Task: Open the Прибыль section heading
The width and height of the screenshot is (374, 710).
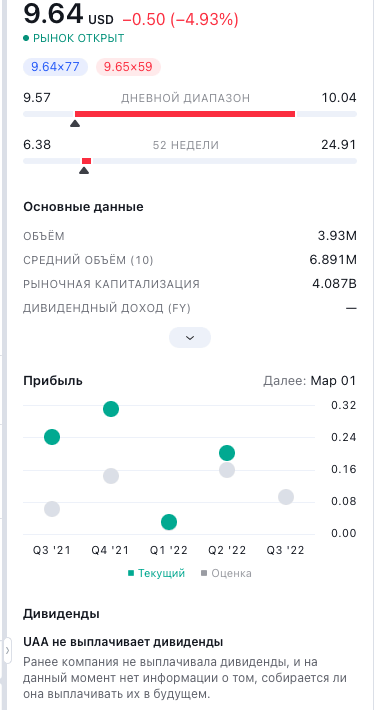Action: tap(53, 381)
